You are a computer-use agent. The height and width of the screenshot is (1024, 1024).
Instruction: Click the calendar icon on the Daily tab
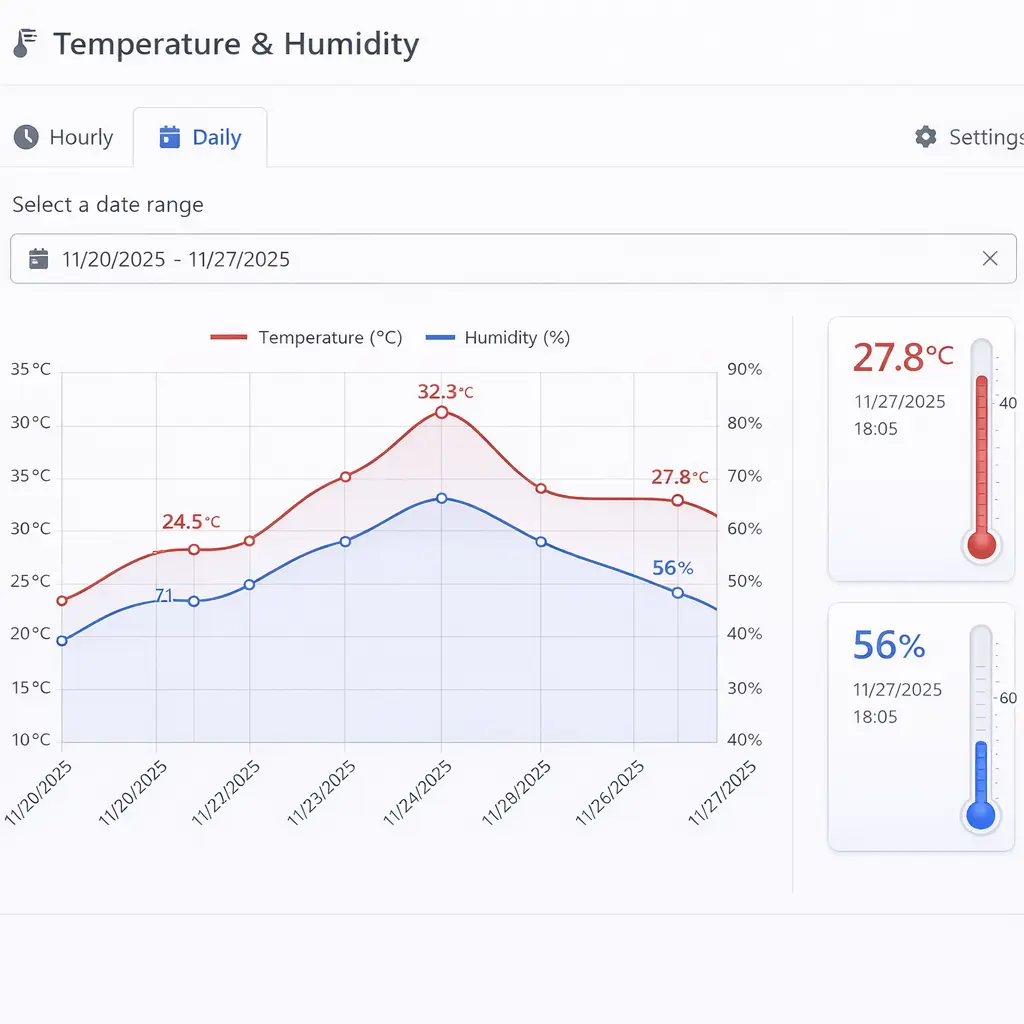pos(170,137)
